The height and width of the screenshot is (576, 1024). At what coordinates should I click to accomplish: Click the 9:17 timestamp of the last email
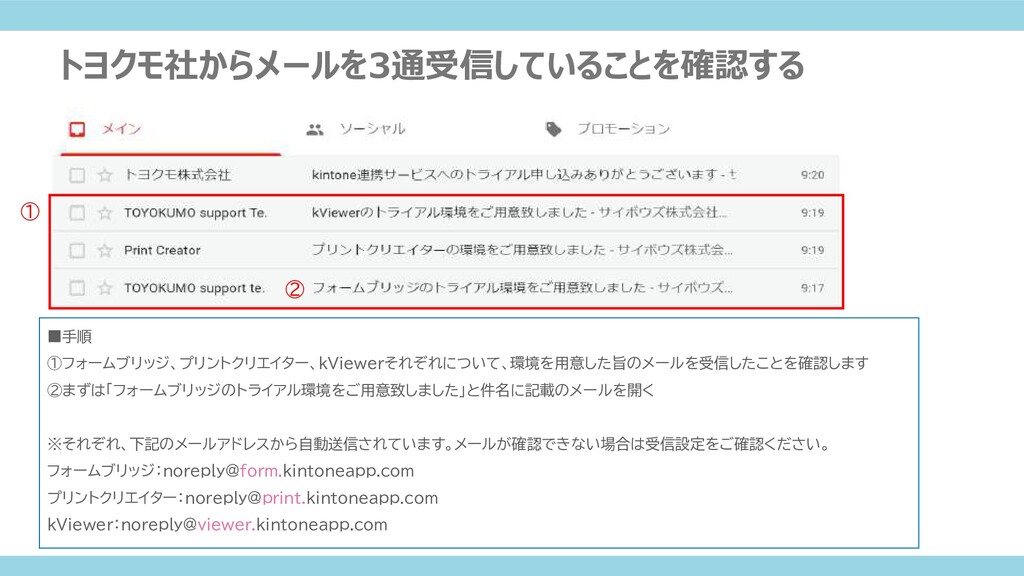[x=812, y=288]
